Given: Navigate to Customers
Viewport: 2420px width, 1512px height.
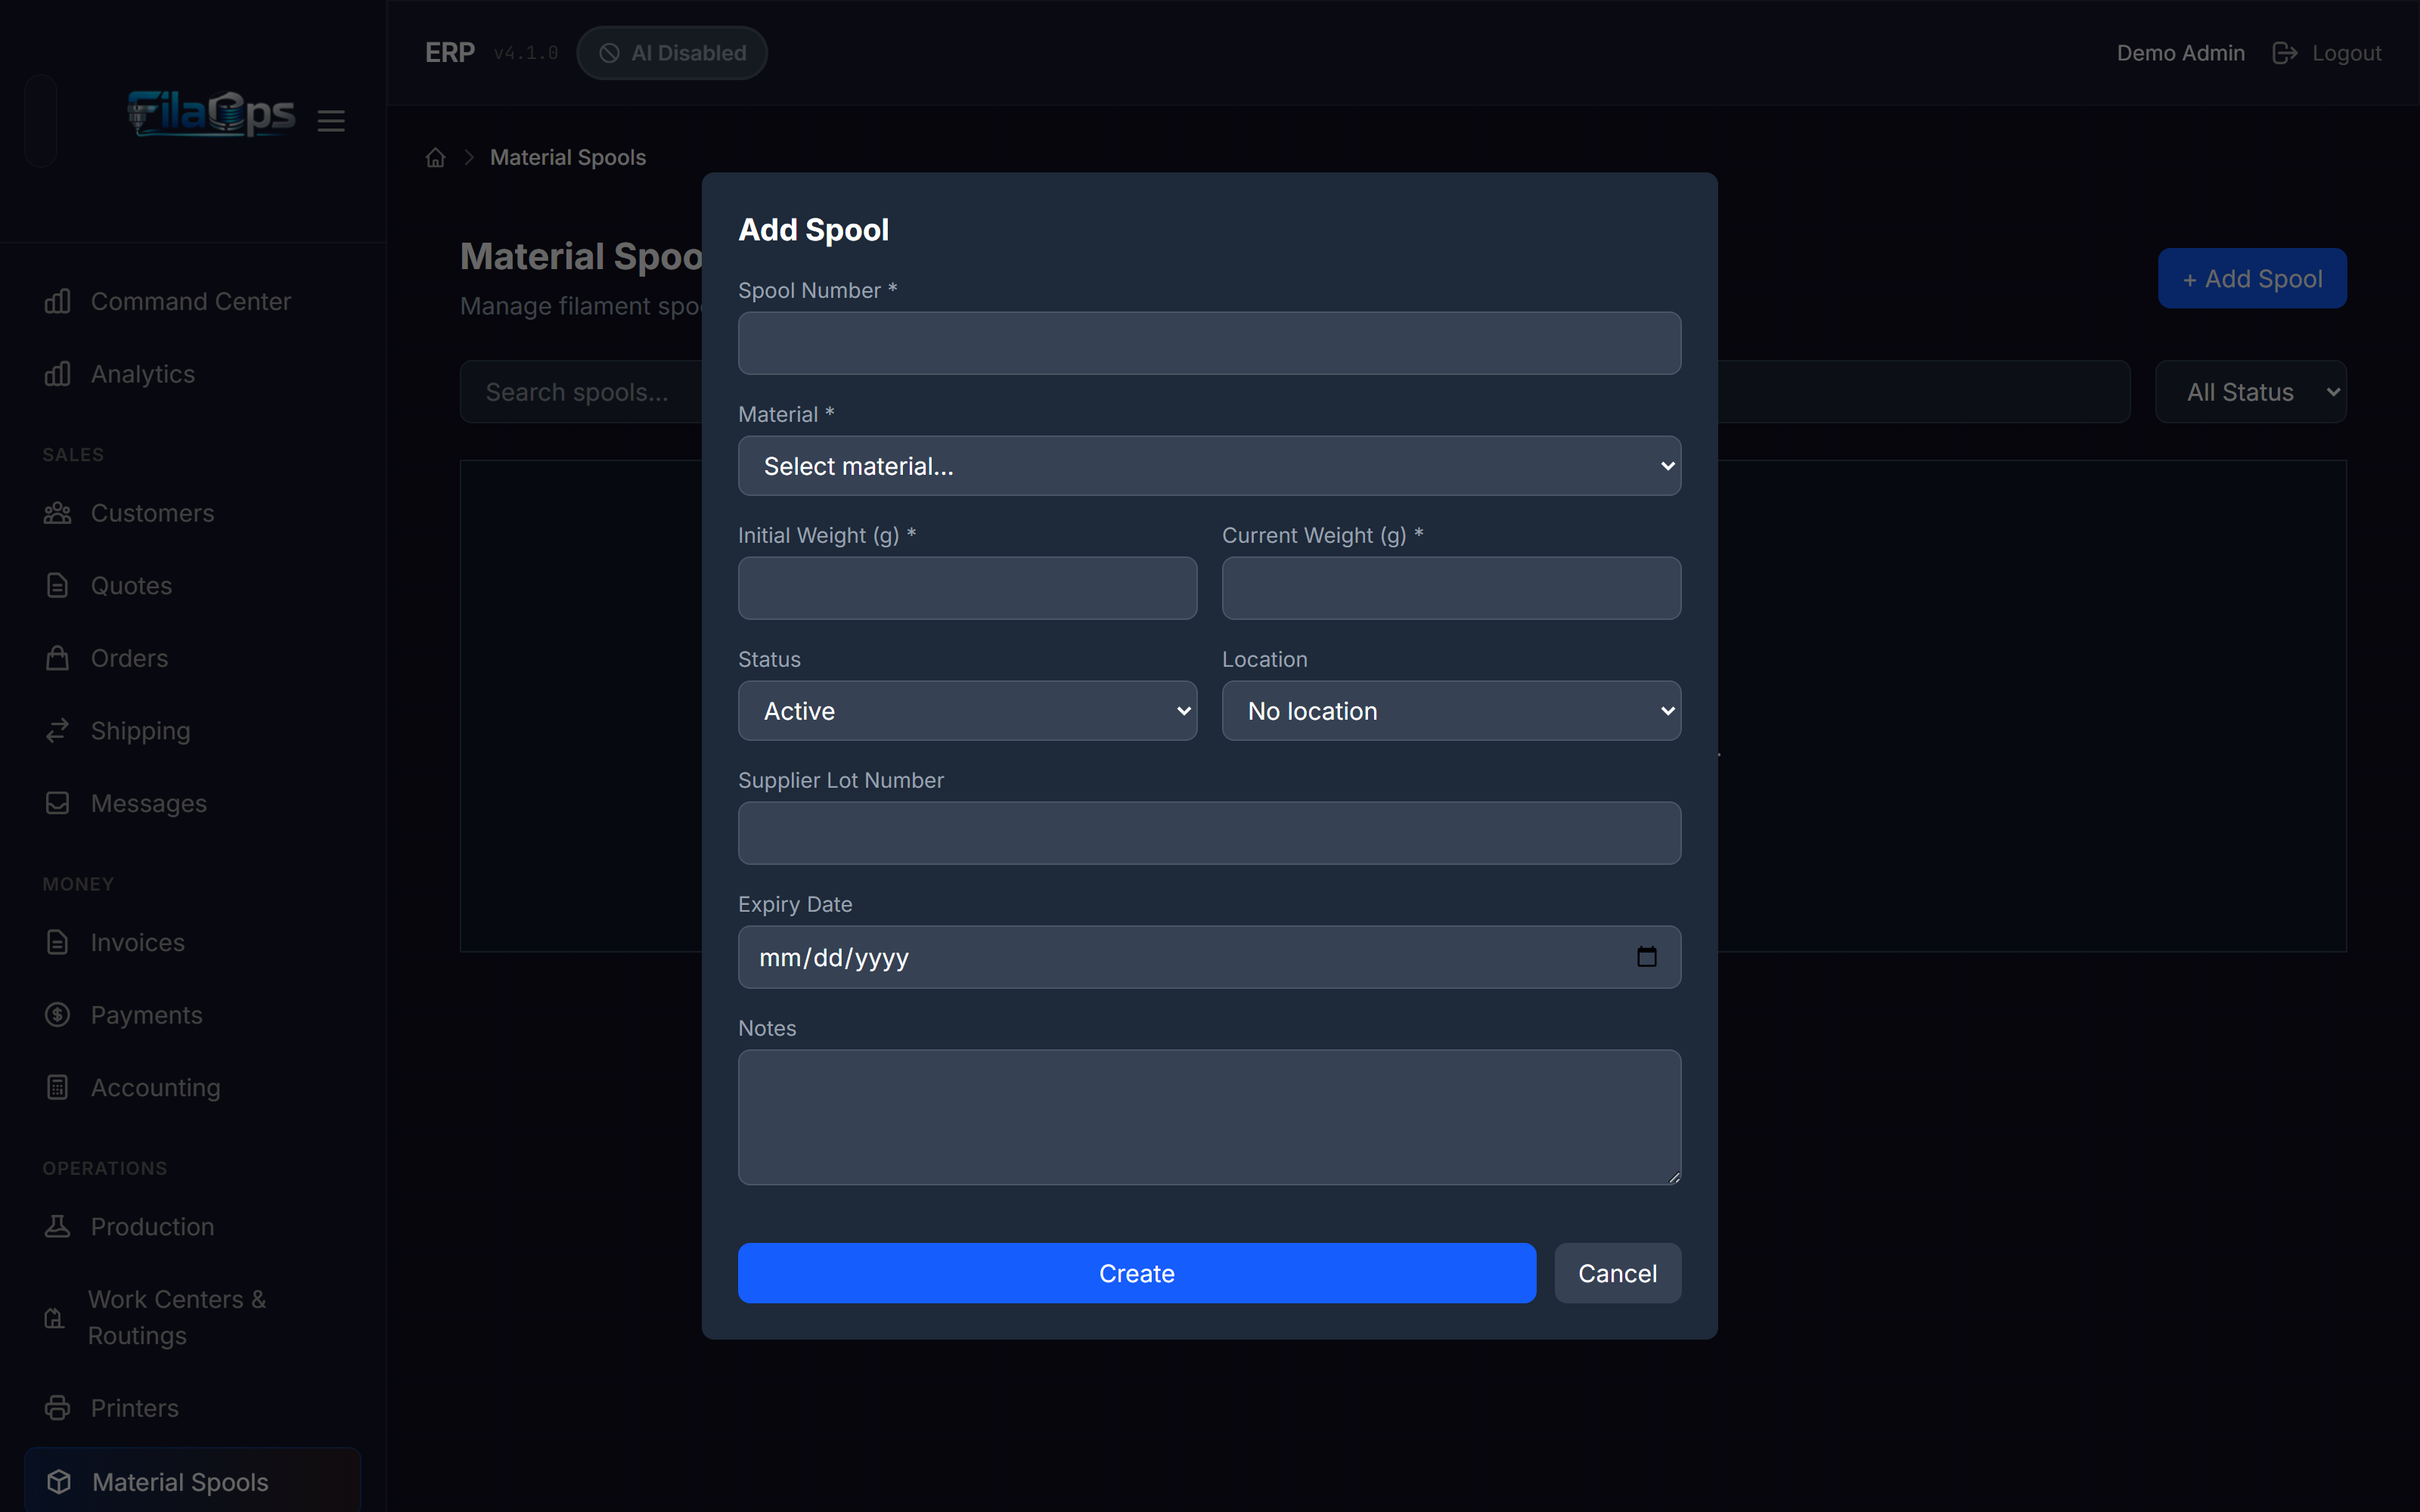Looking at the screenshot, I should coord(192,513).
